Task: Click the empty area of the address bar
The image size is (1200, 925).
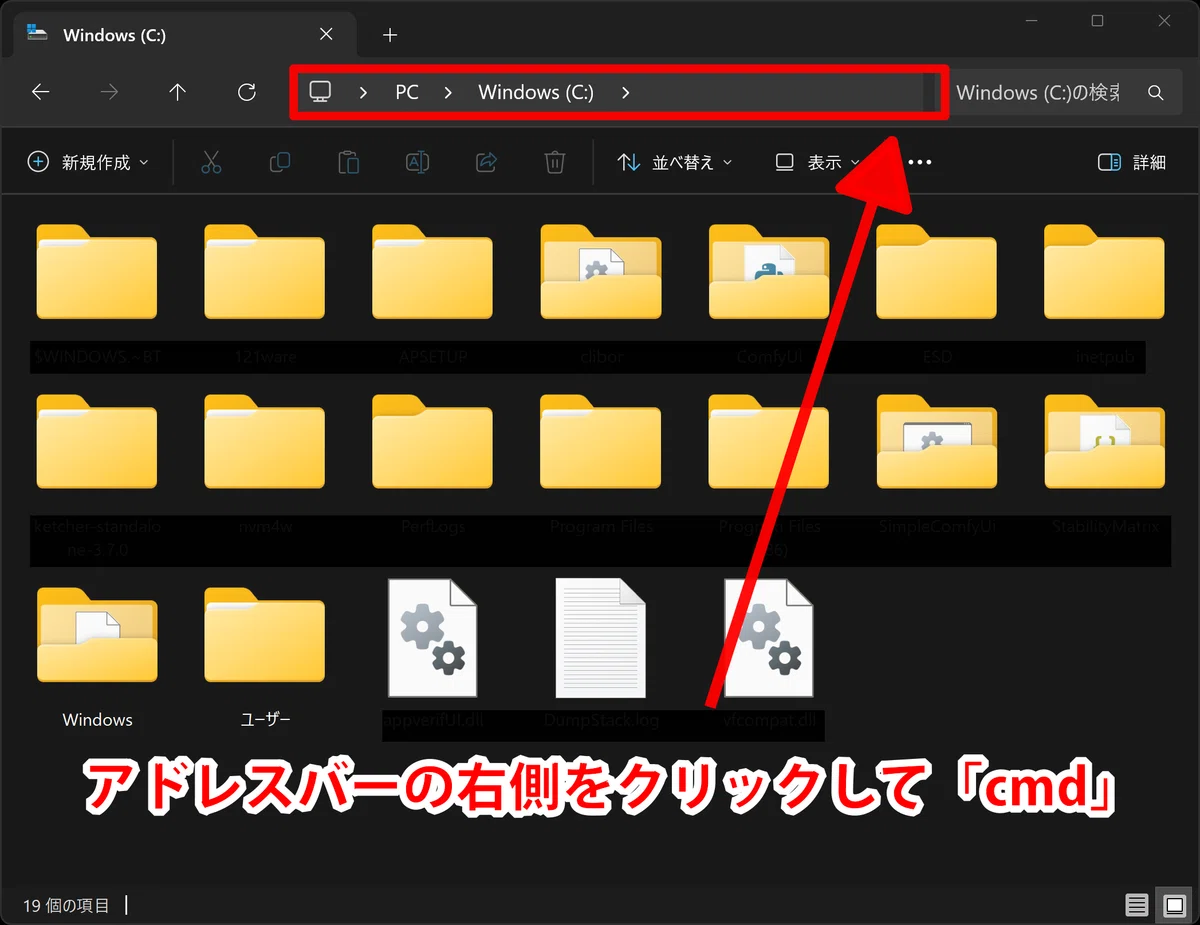Action: [780, 92]
